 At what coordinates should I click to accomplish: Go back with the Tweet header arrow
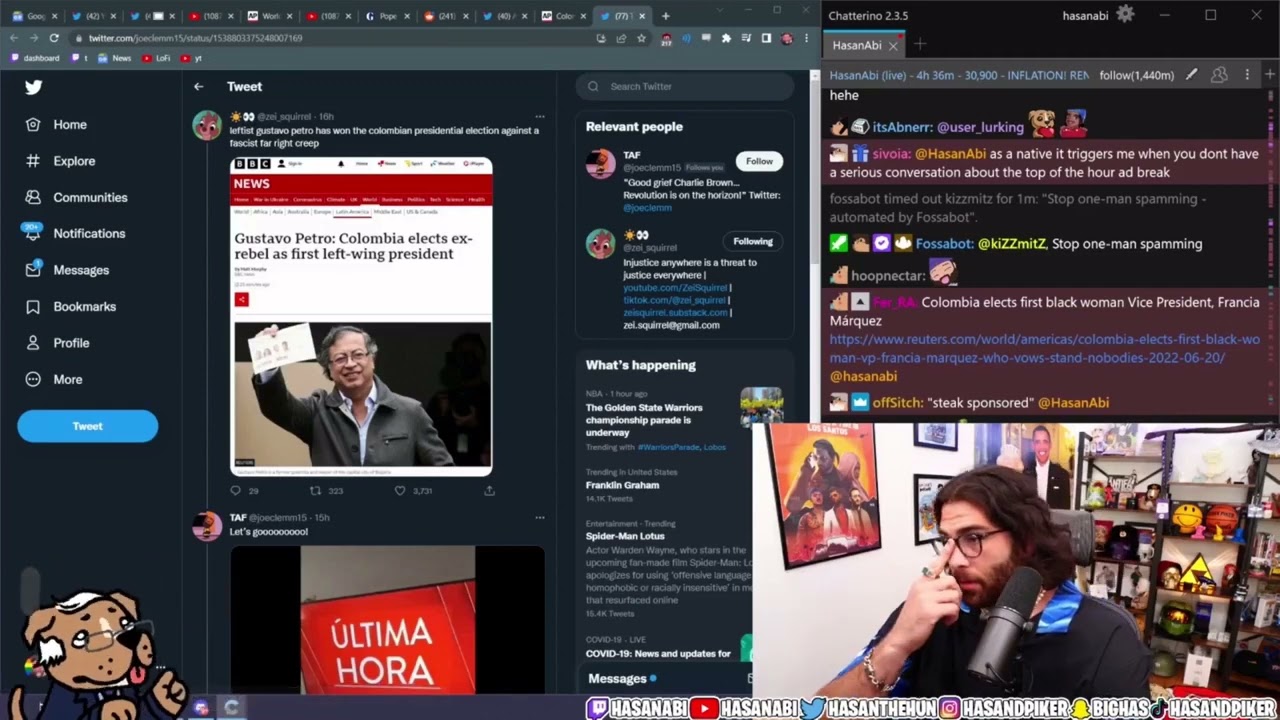coord(199,87)
